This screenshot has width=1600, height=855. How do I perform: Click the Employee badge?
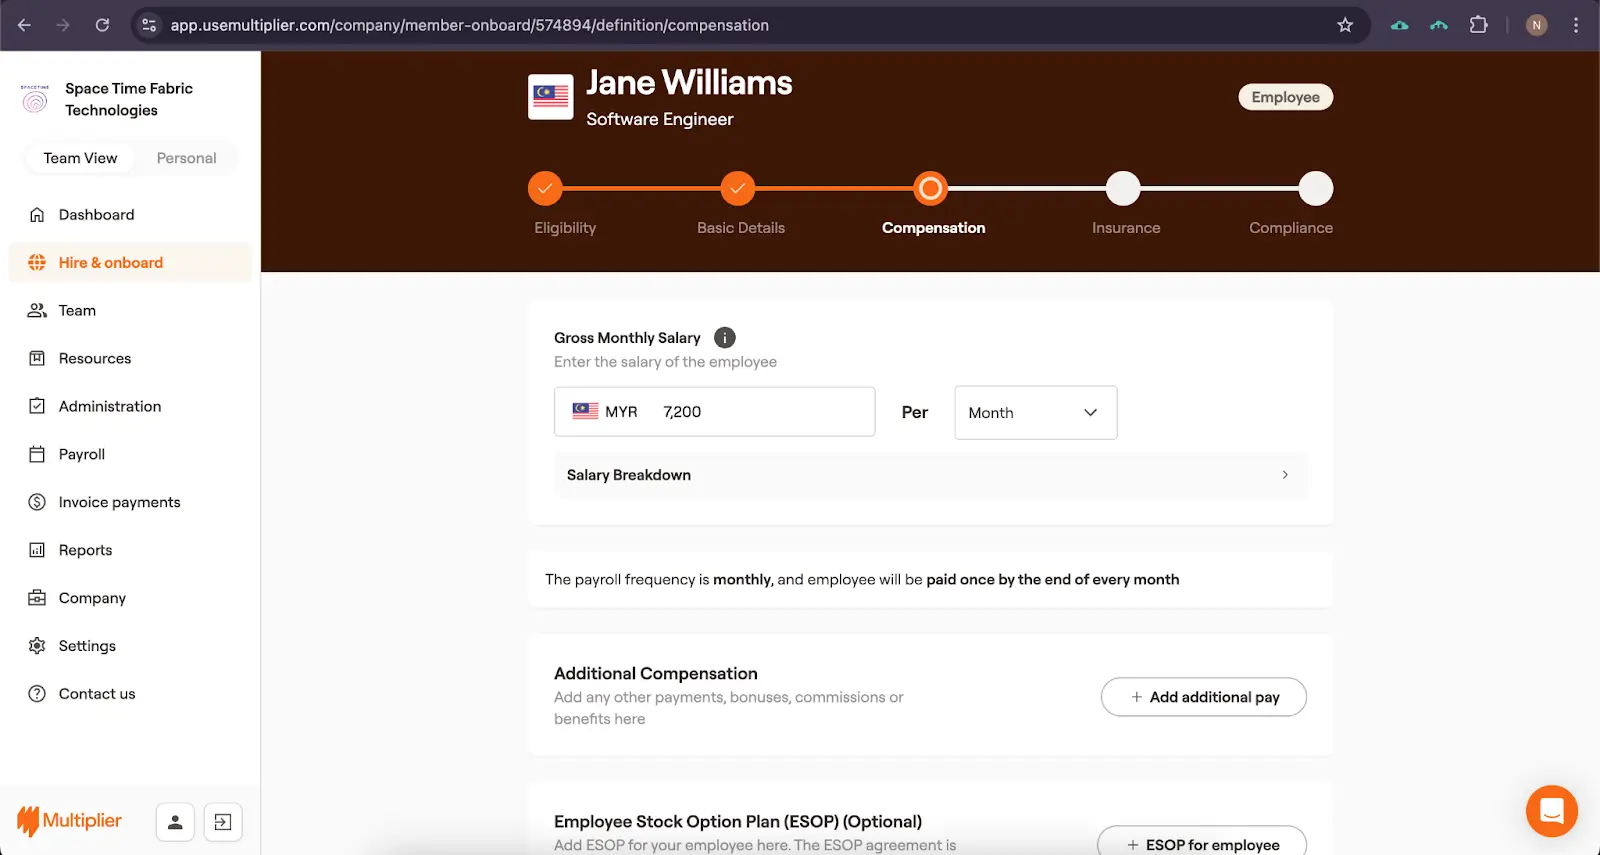1286,97
